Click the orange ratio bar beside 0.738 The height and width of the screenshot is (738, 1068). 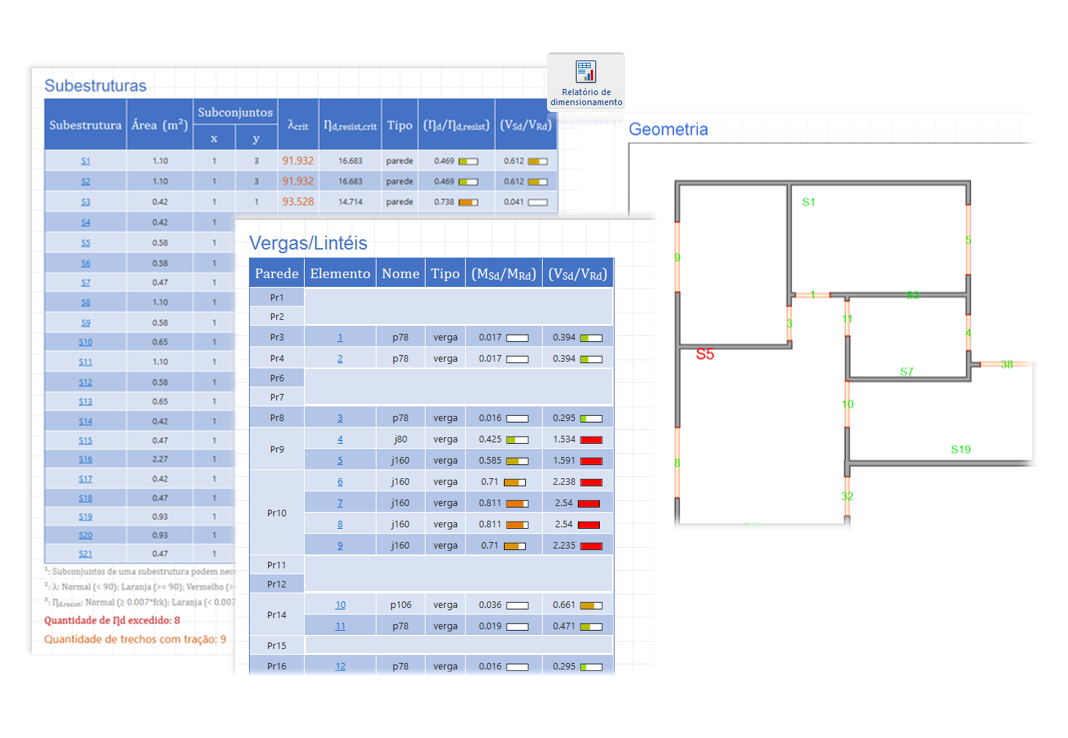pos(468,202)
